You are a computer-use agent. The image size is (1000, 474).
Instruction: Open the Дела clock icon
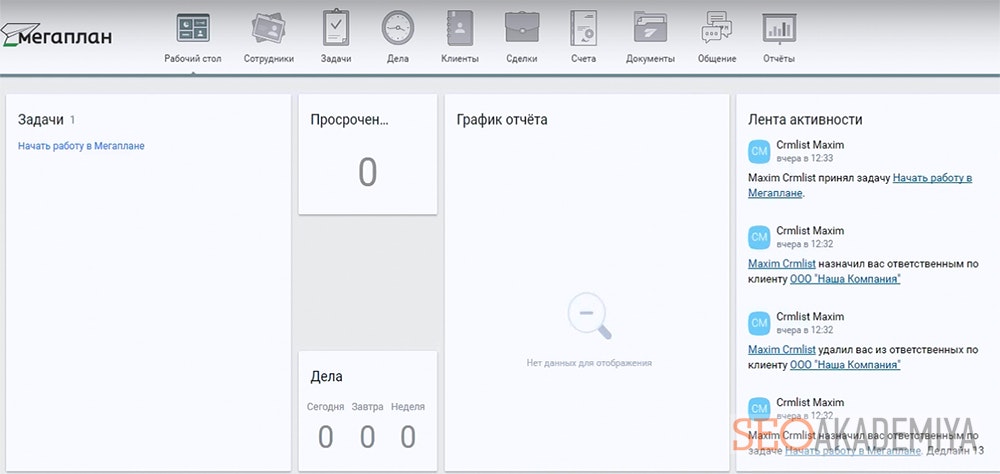pos(397,28)
